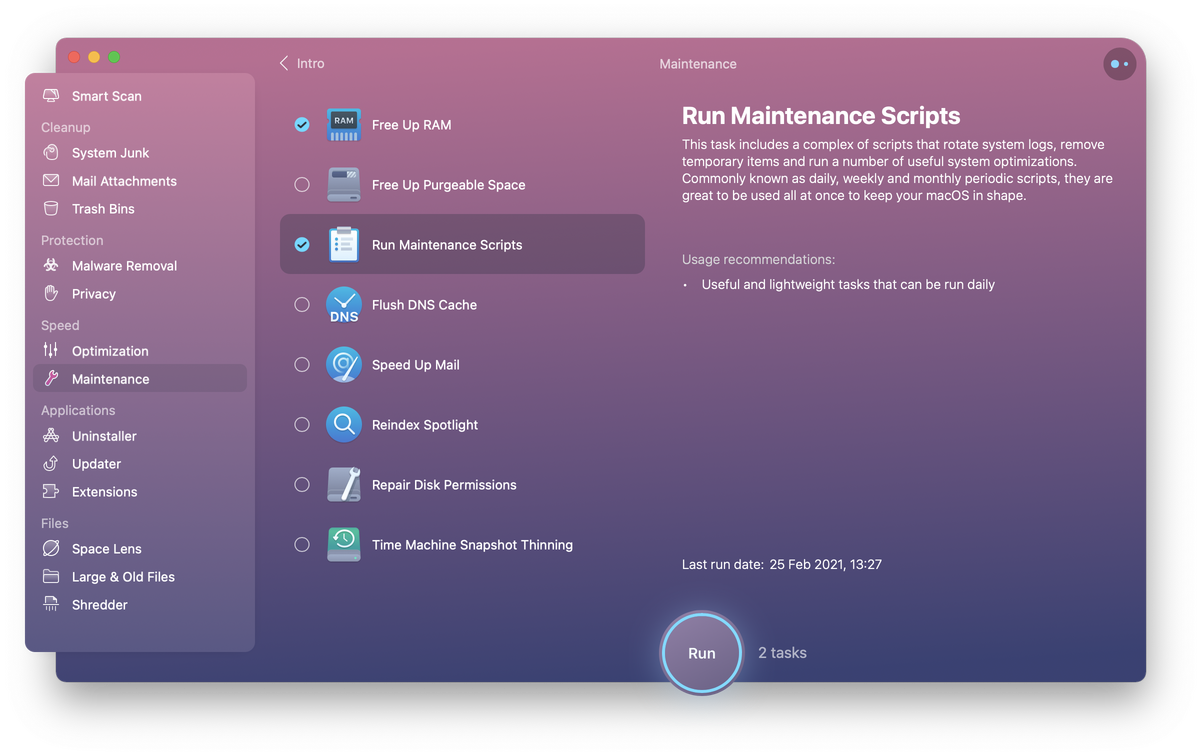Uncheck the Free Up RAM checkbox
The width and height of the screenshot is (1202, 756).
[302, 125]
